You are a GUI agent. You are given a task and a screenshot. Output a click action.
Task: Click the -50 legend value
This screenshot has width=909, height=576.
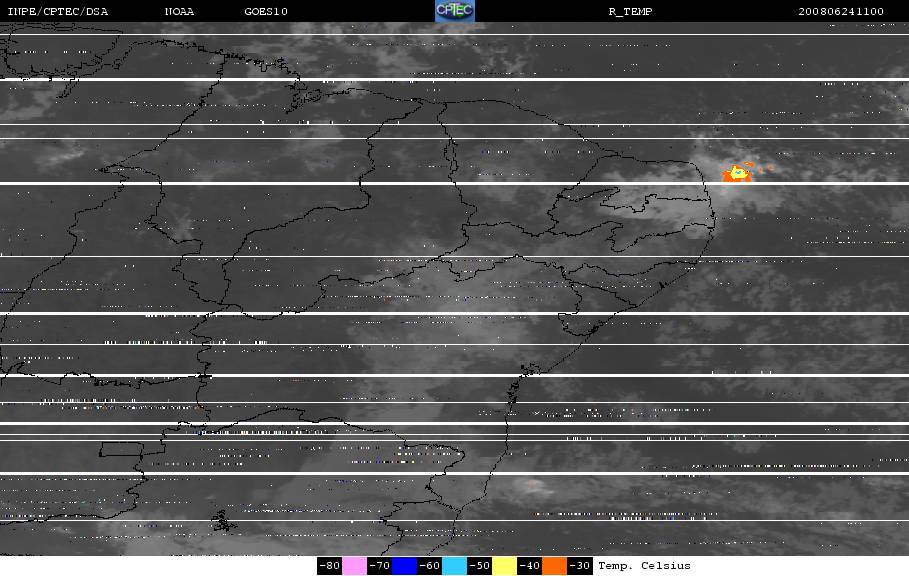point(479,566)
